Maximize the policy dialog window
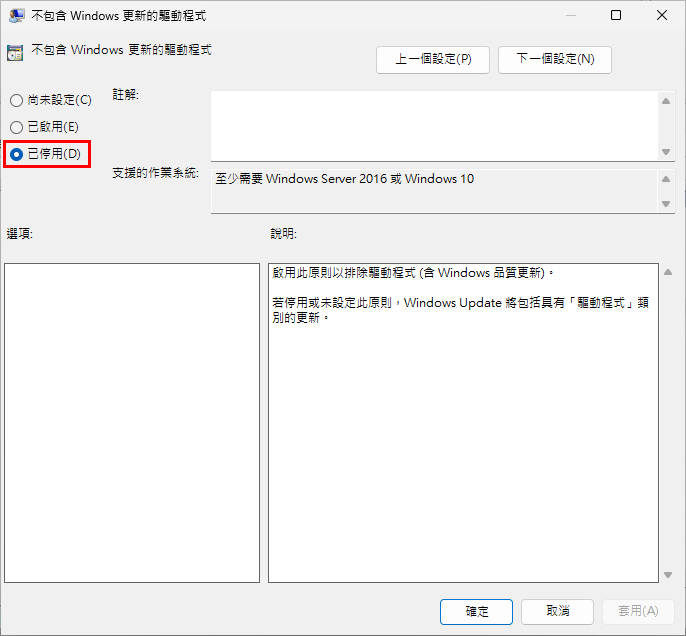Screen dimensions: 686x636 616,15
